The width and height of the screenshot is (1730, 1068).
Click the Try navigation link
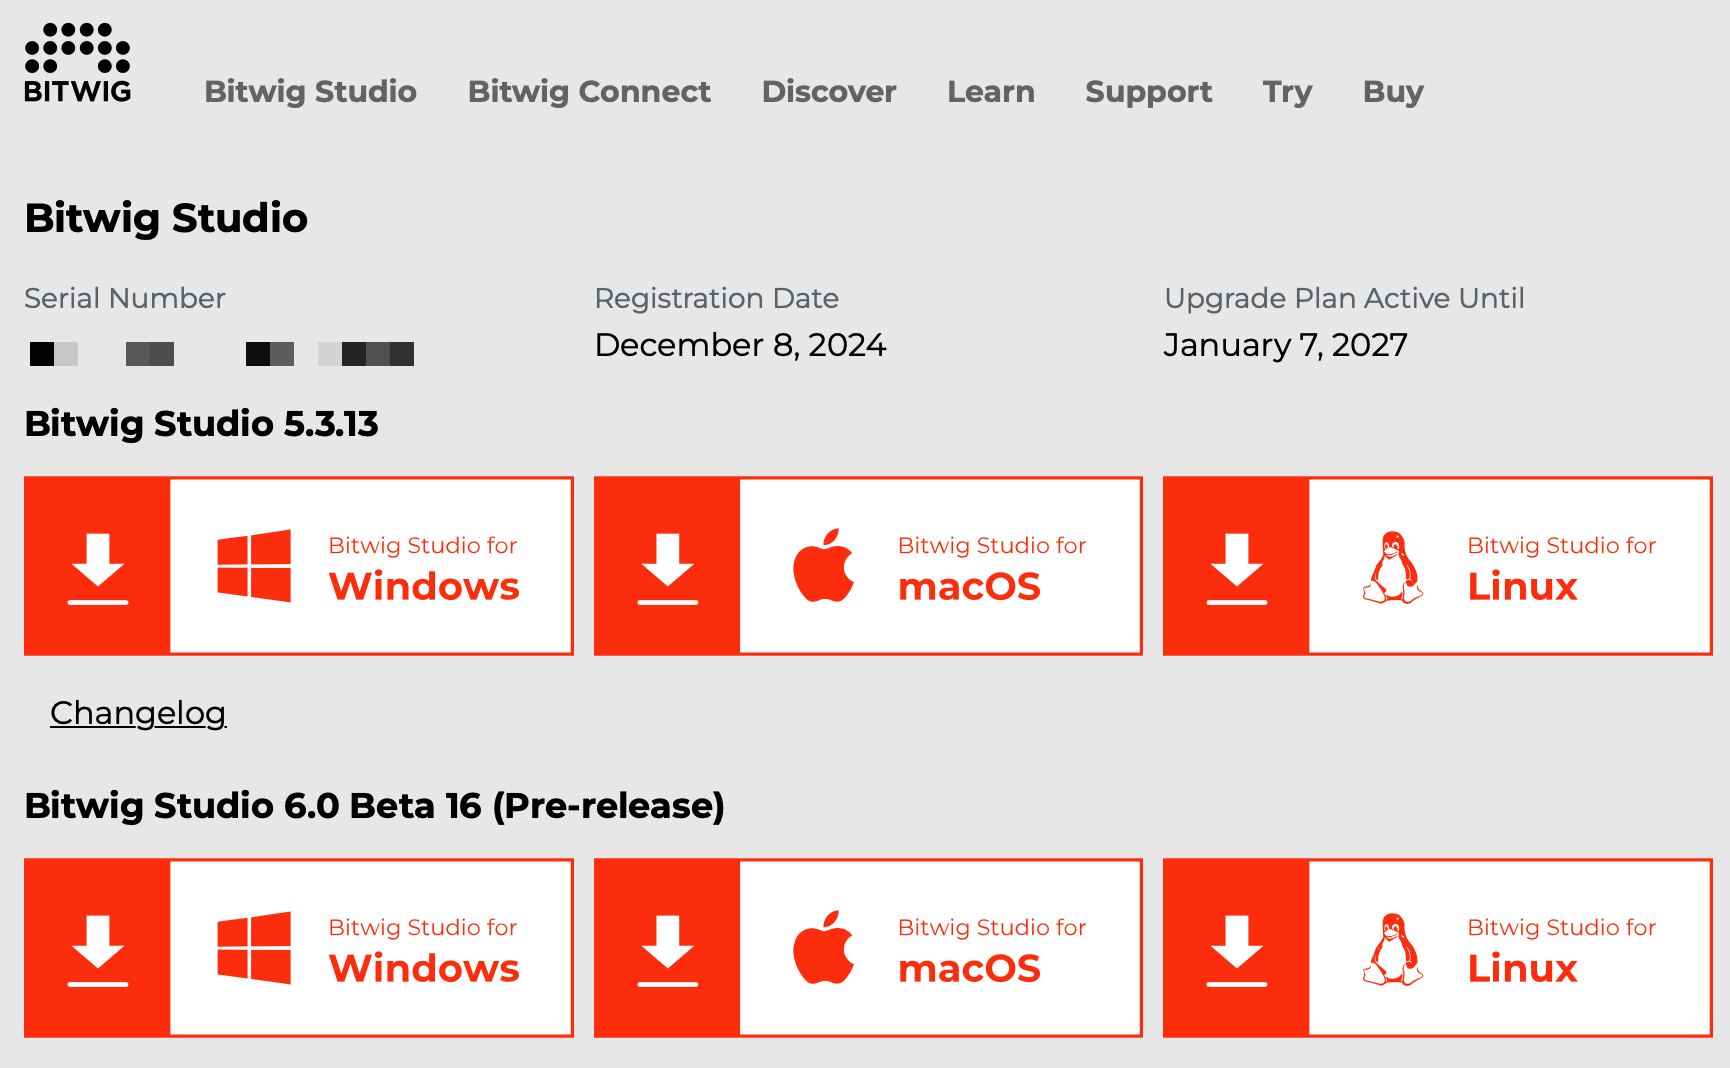click(x=1287, y=91)
